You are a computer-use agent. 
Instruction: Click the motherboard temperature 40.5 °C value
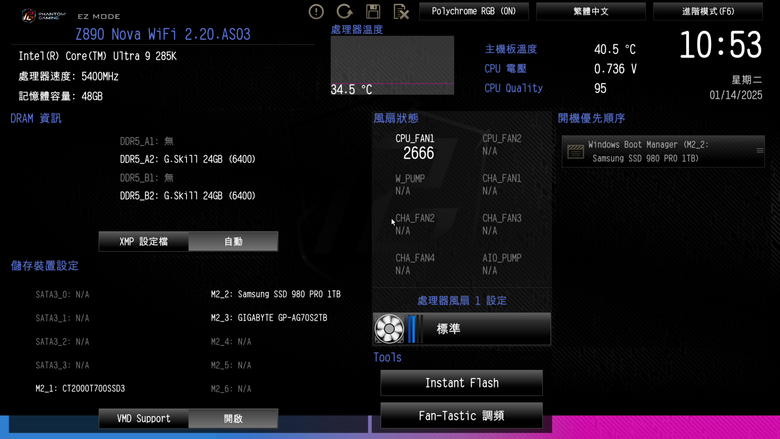click(x=615, y=49)
